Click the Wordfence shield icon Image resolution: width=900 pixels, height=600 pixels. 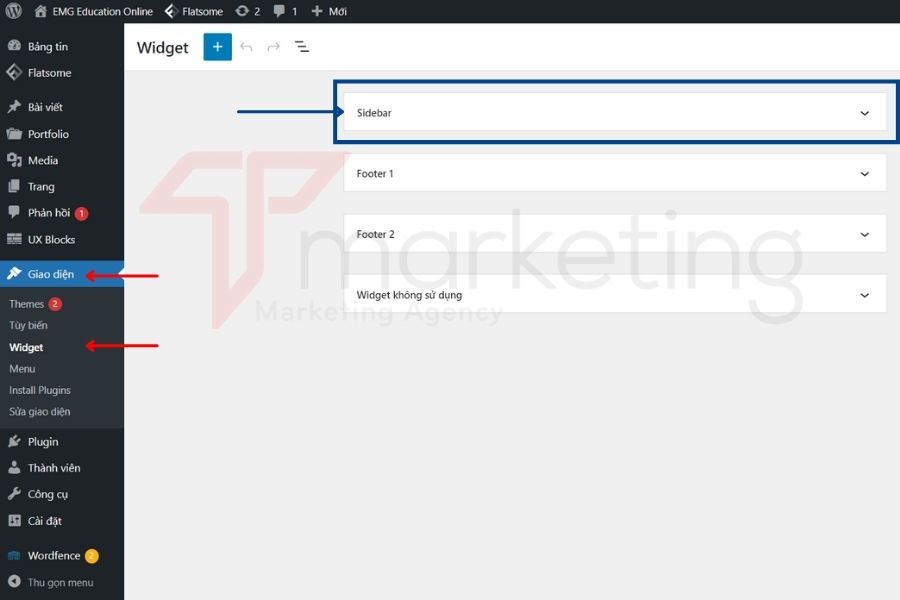click(14, 555)
